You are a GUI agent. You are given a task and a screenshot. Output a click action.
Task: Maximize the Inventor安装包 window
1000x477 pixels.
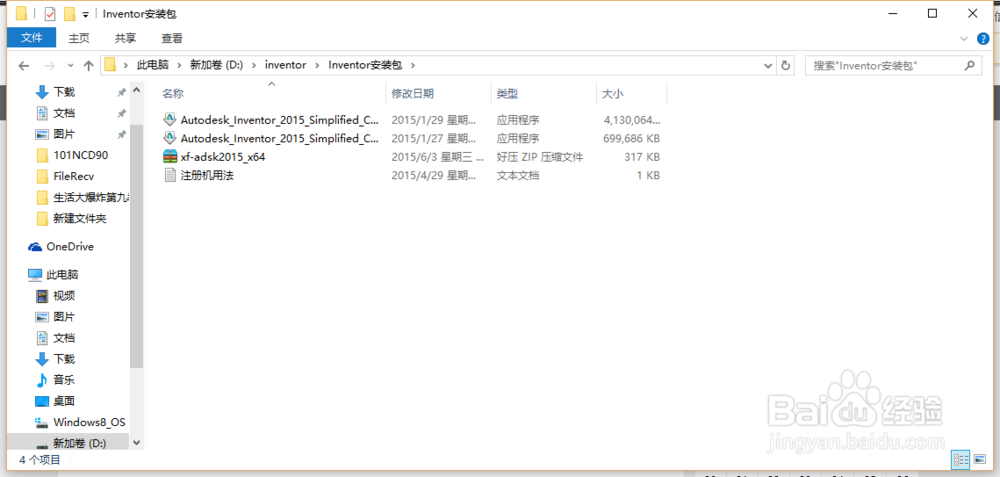point(932,13)
